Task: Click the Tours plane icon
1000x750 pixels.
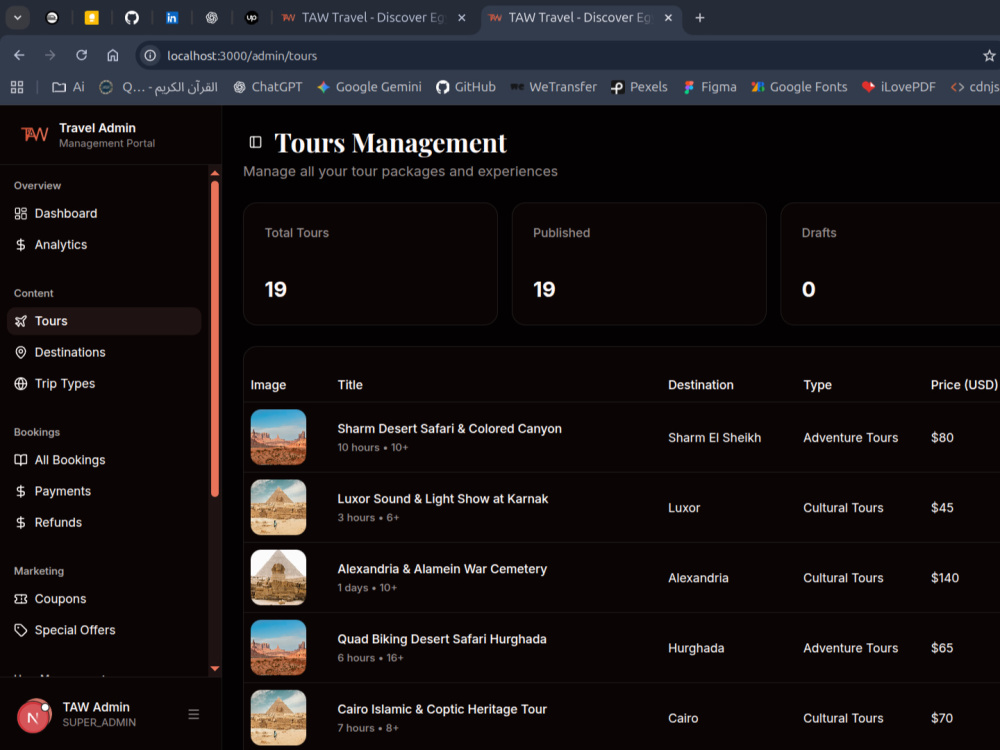Action: coord(20,321)
